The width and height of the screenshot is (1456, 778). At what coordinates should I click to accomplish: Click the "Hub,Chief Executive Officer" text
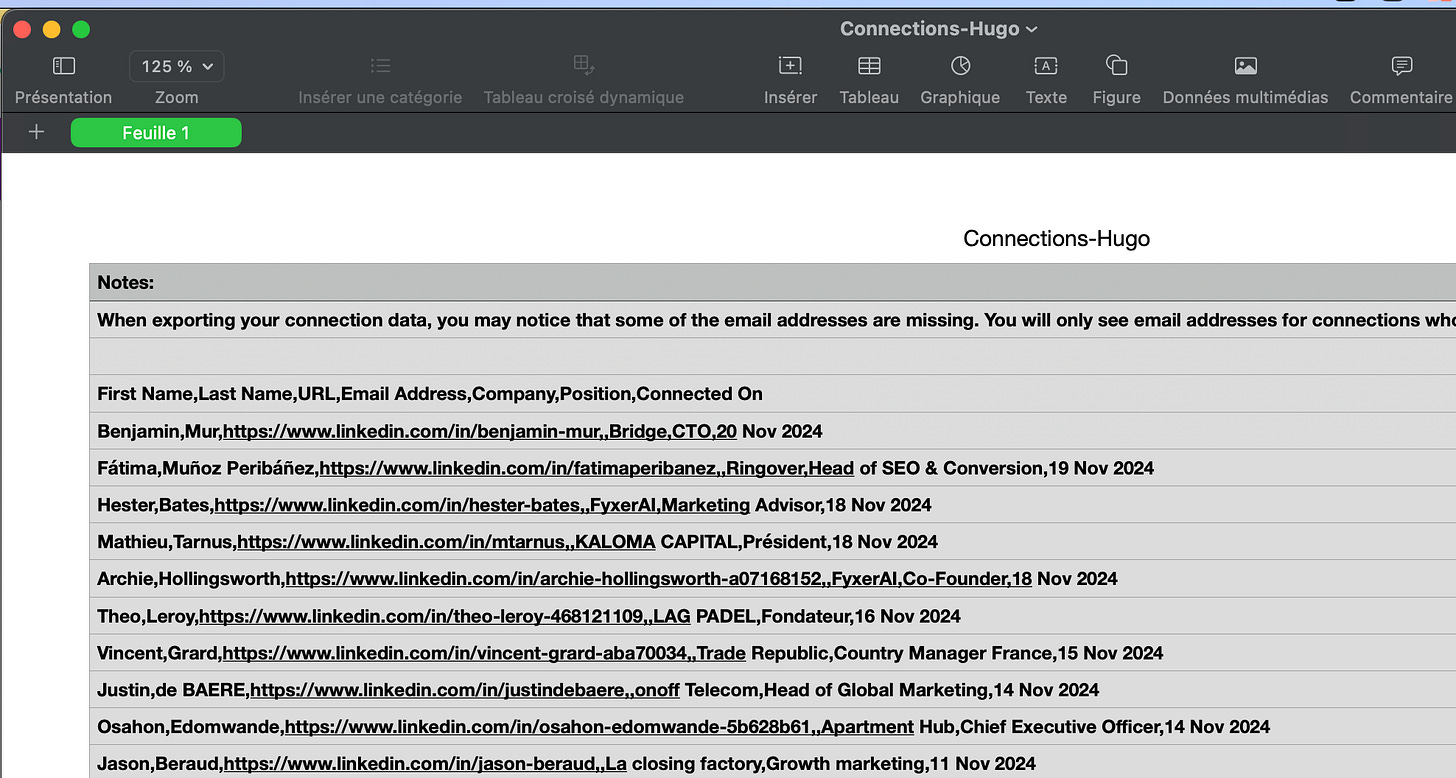pyautogui.click(x=1039, y=728)
